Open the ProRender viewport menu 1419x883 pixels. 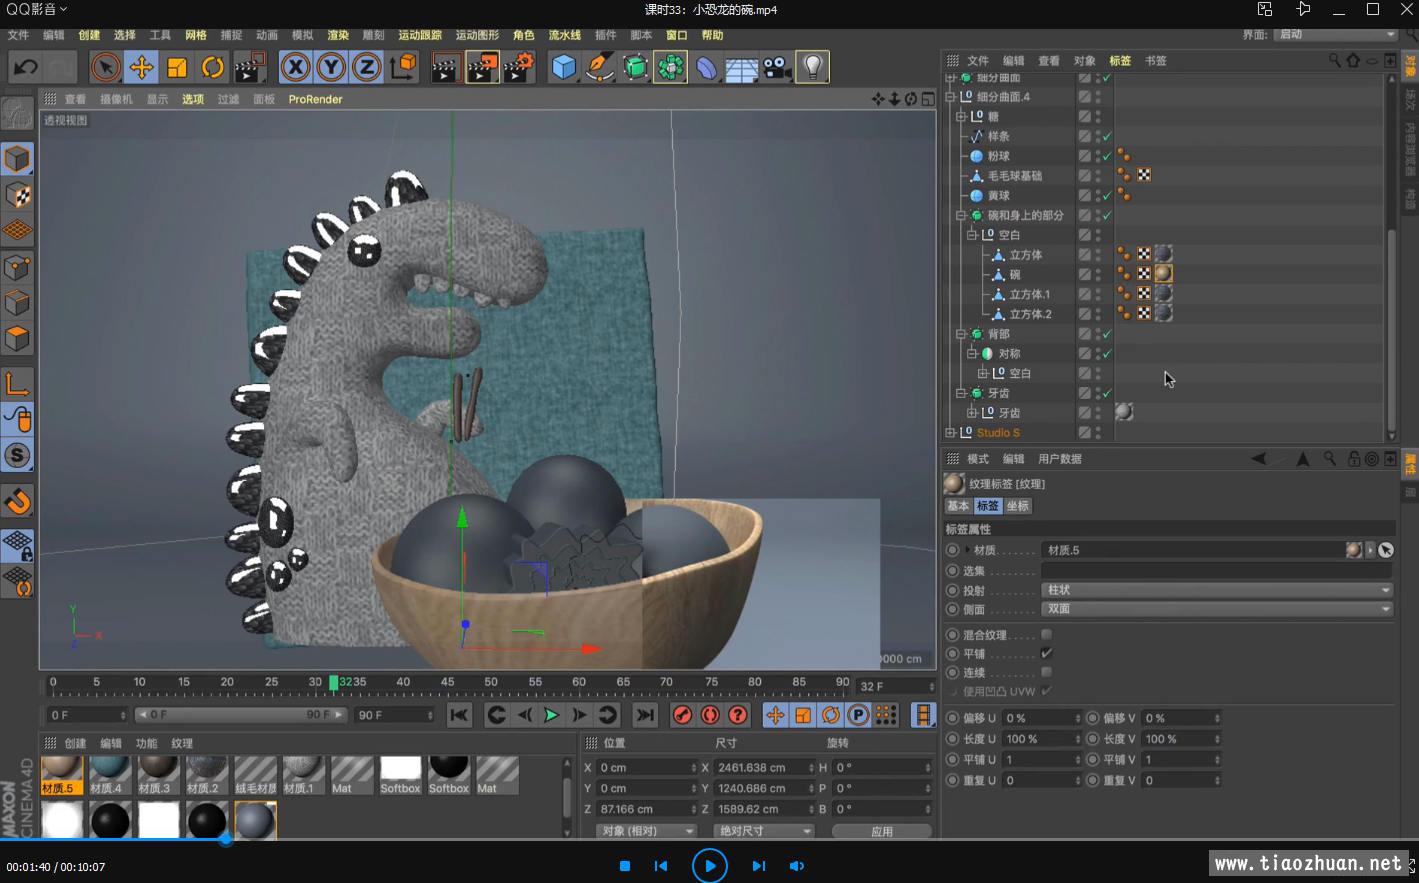pyautogui.click(x=315, y=99)
